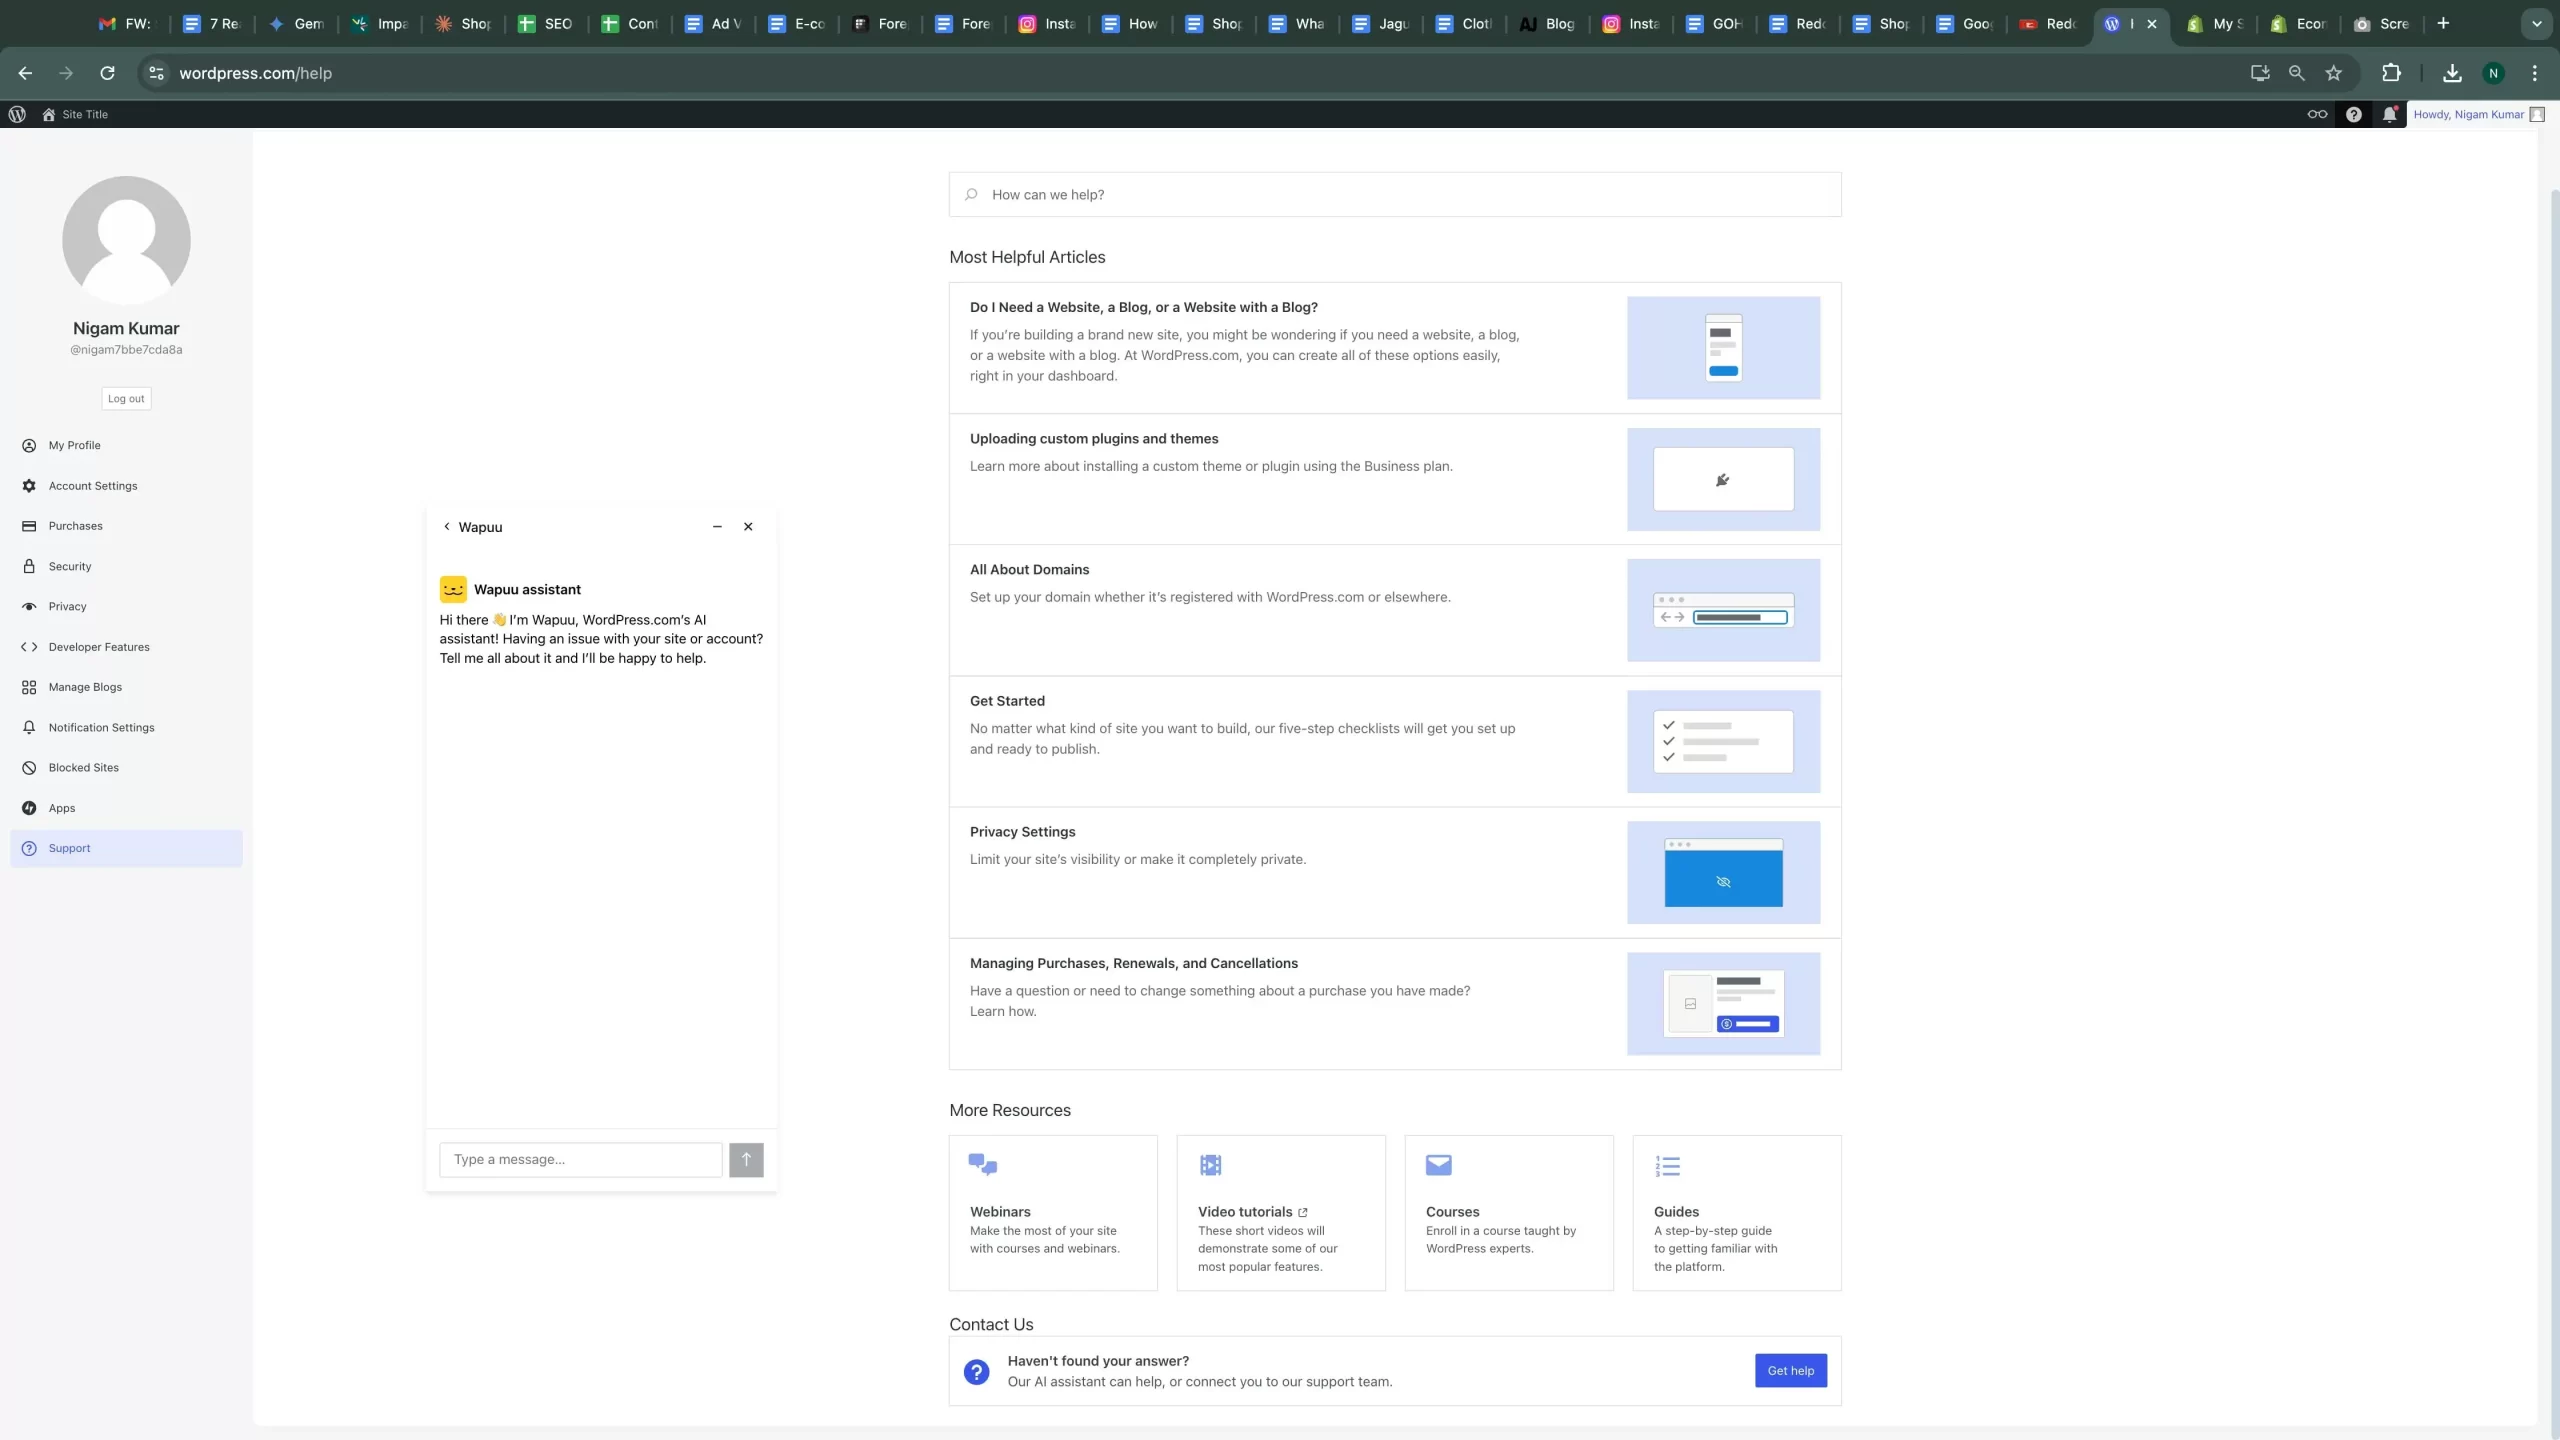The image size is (2560, 1440).
Task: Switch to the SEO spreadsheet tab
Action: click(x=546, y=24)
